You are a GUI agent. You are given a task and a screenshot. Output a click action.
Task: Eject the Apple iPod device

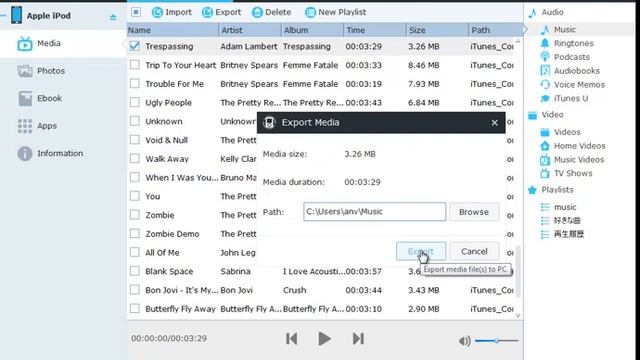[113, 17]
